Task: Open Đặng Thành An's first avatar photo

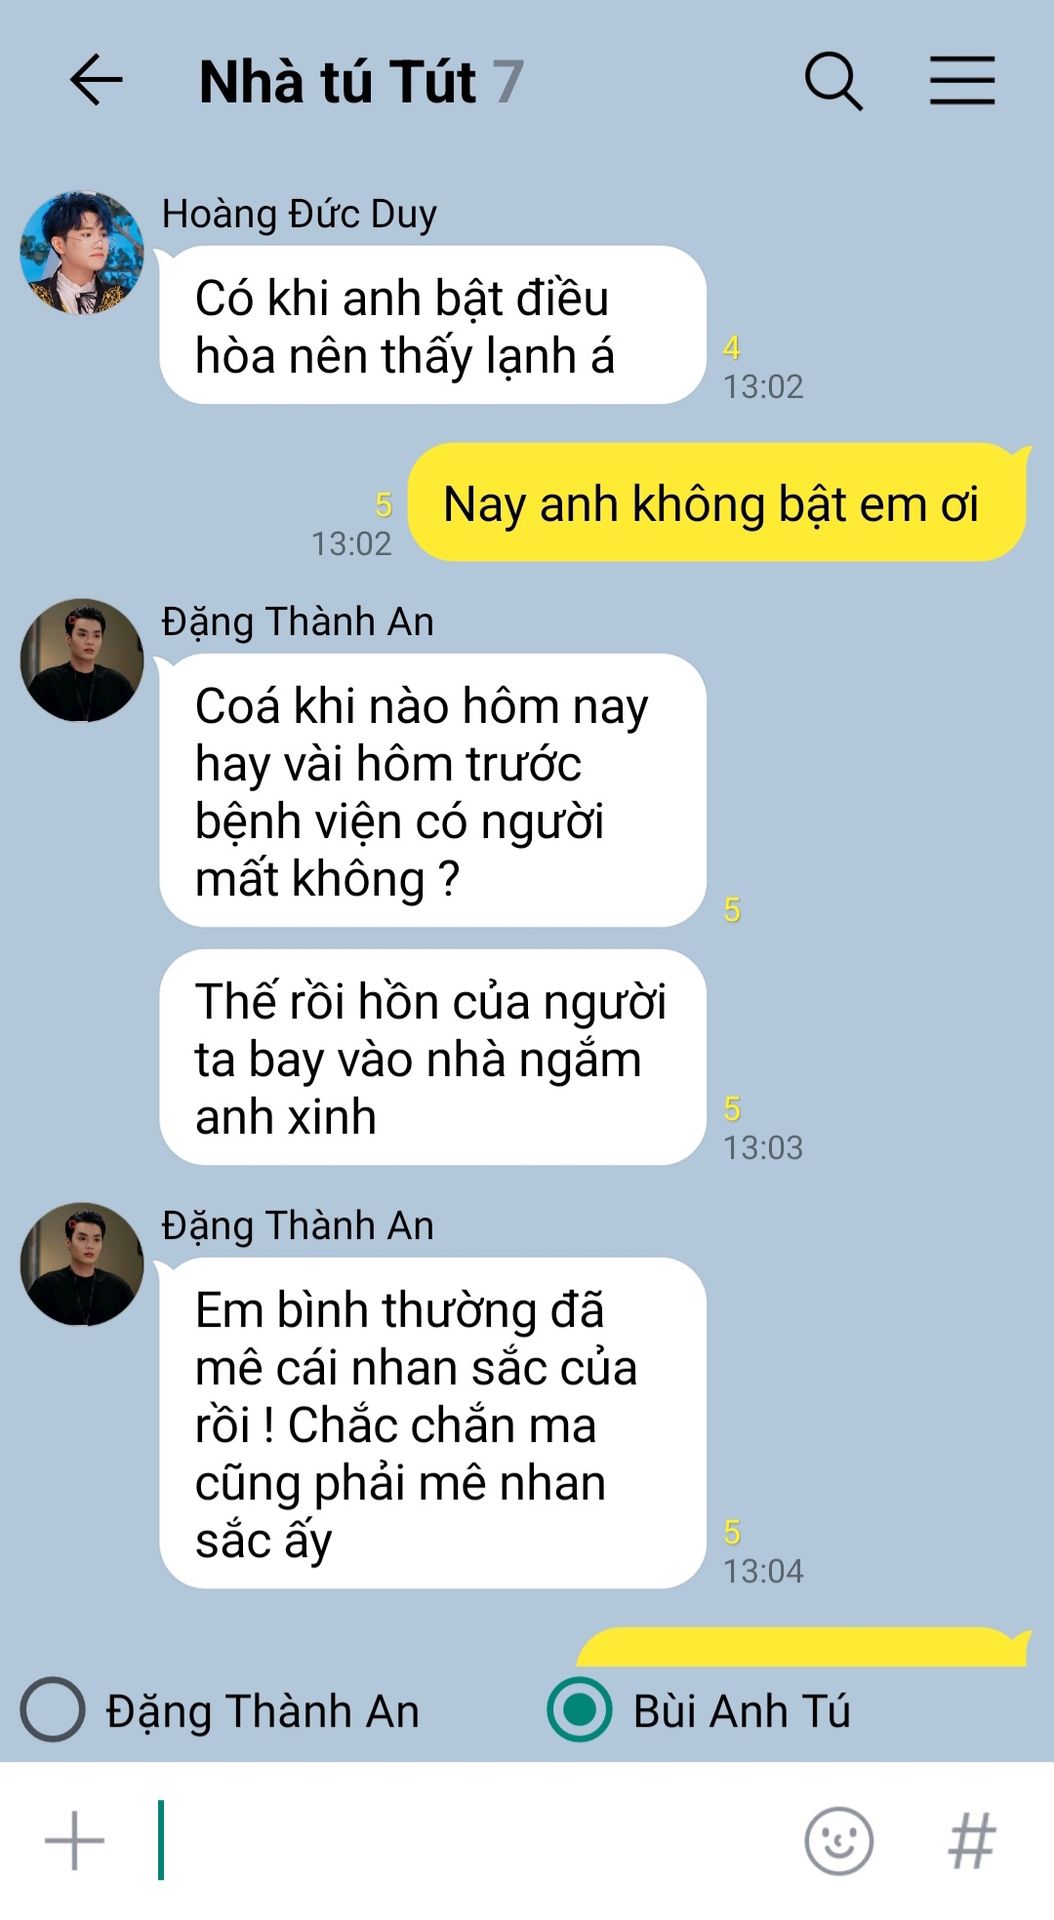Action: [x=82, y=661]
